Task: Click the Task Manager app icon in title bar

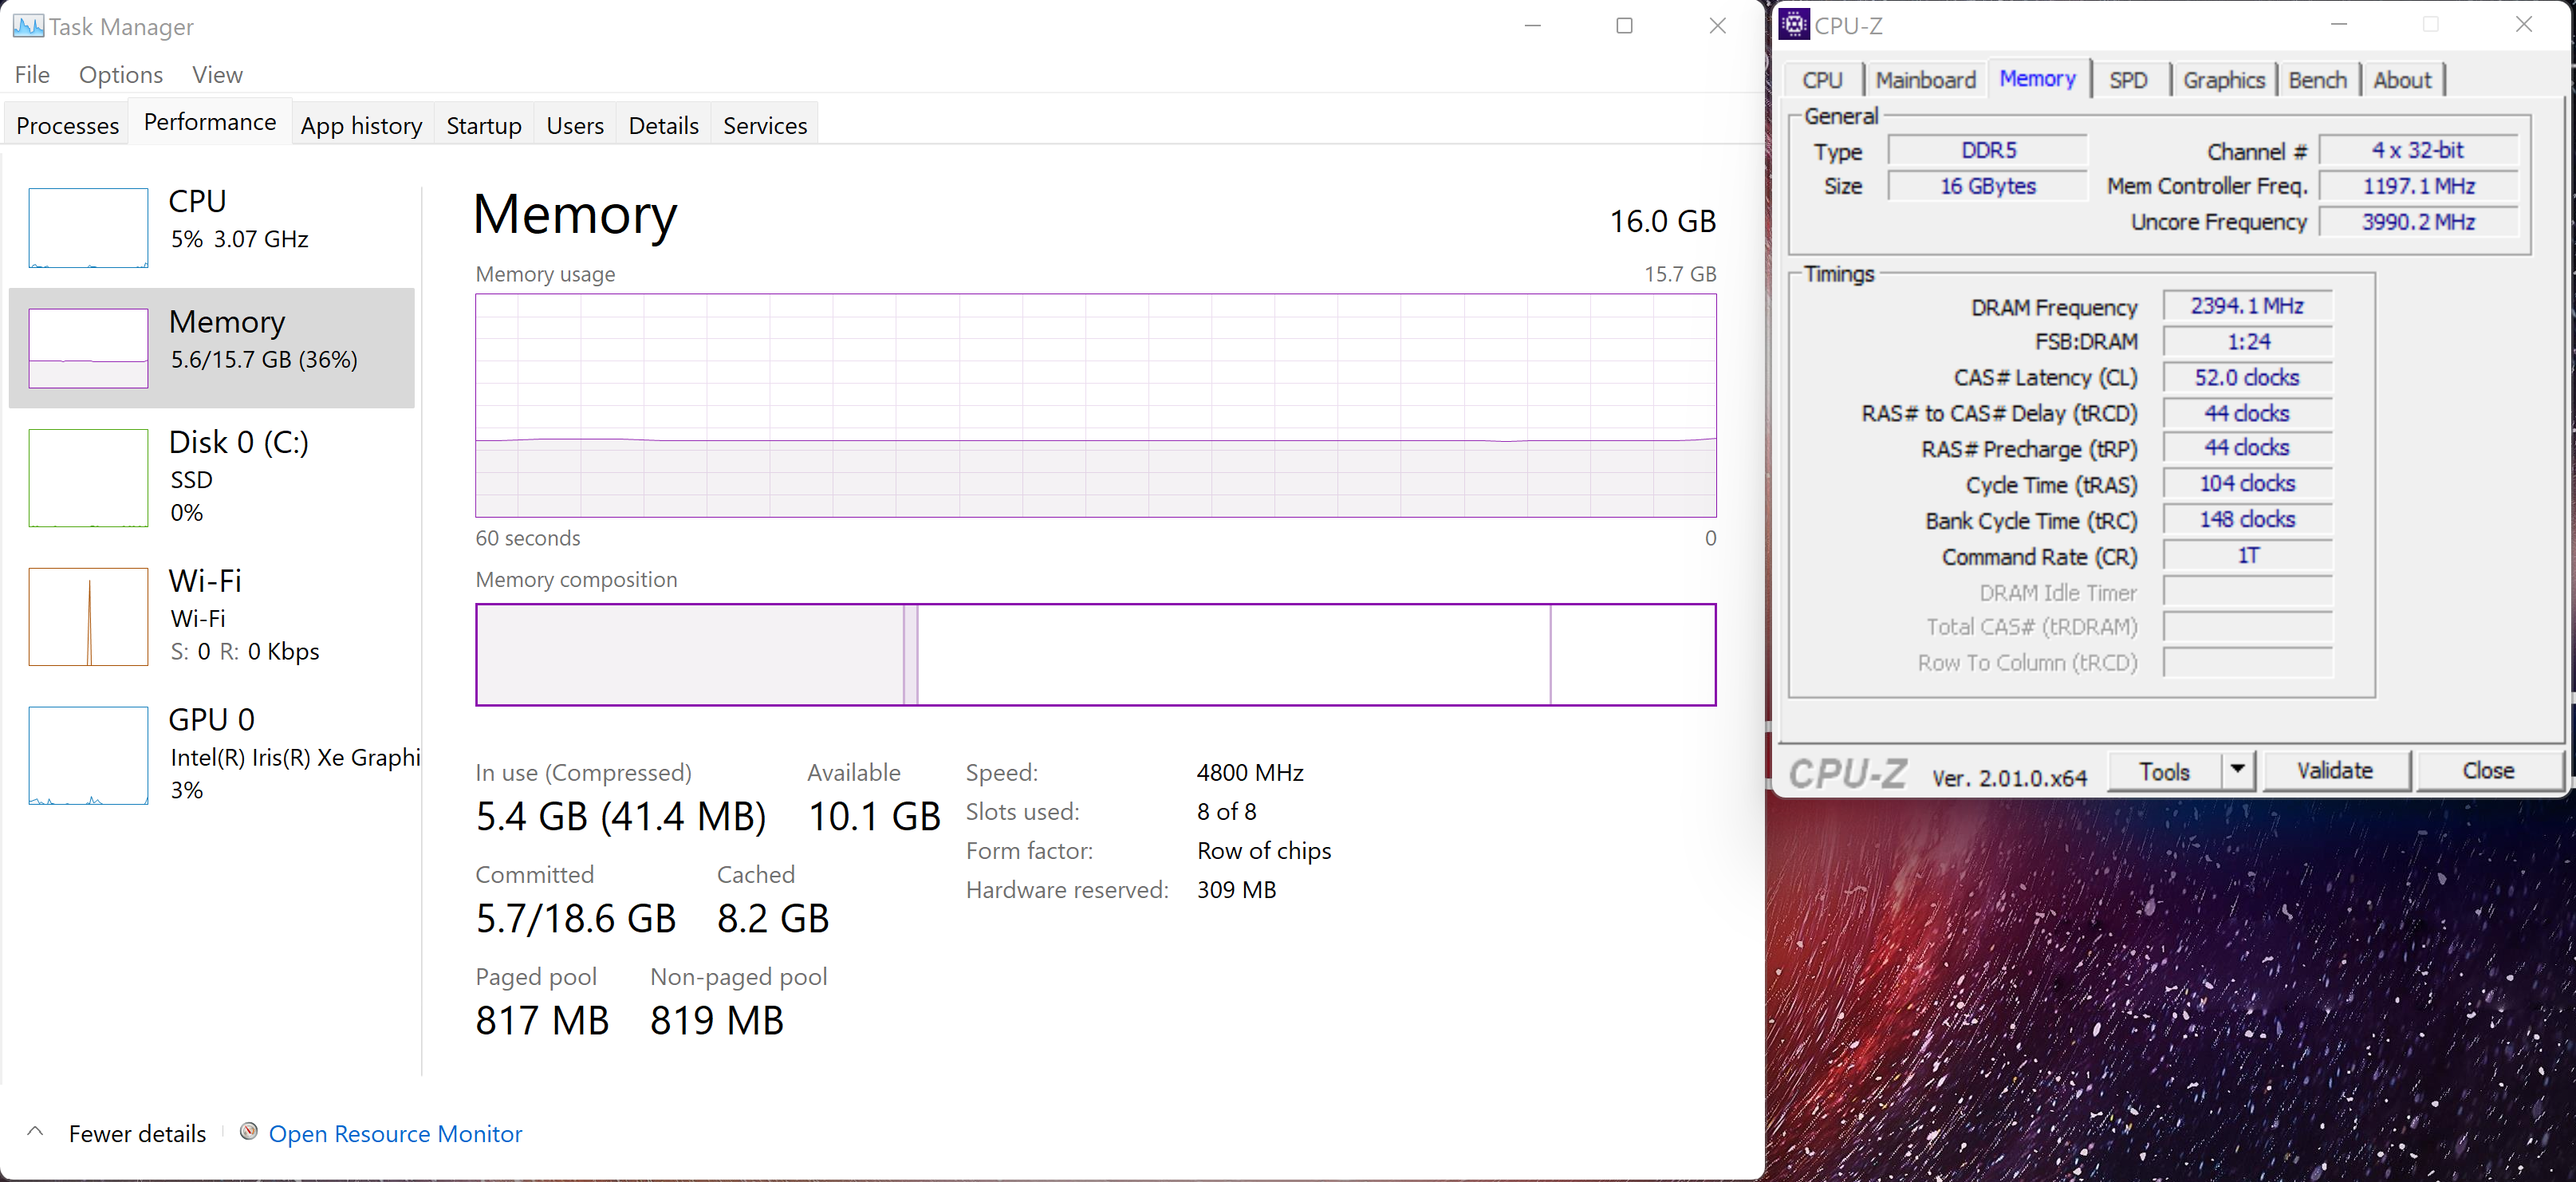Action: (28, 26)
